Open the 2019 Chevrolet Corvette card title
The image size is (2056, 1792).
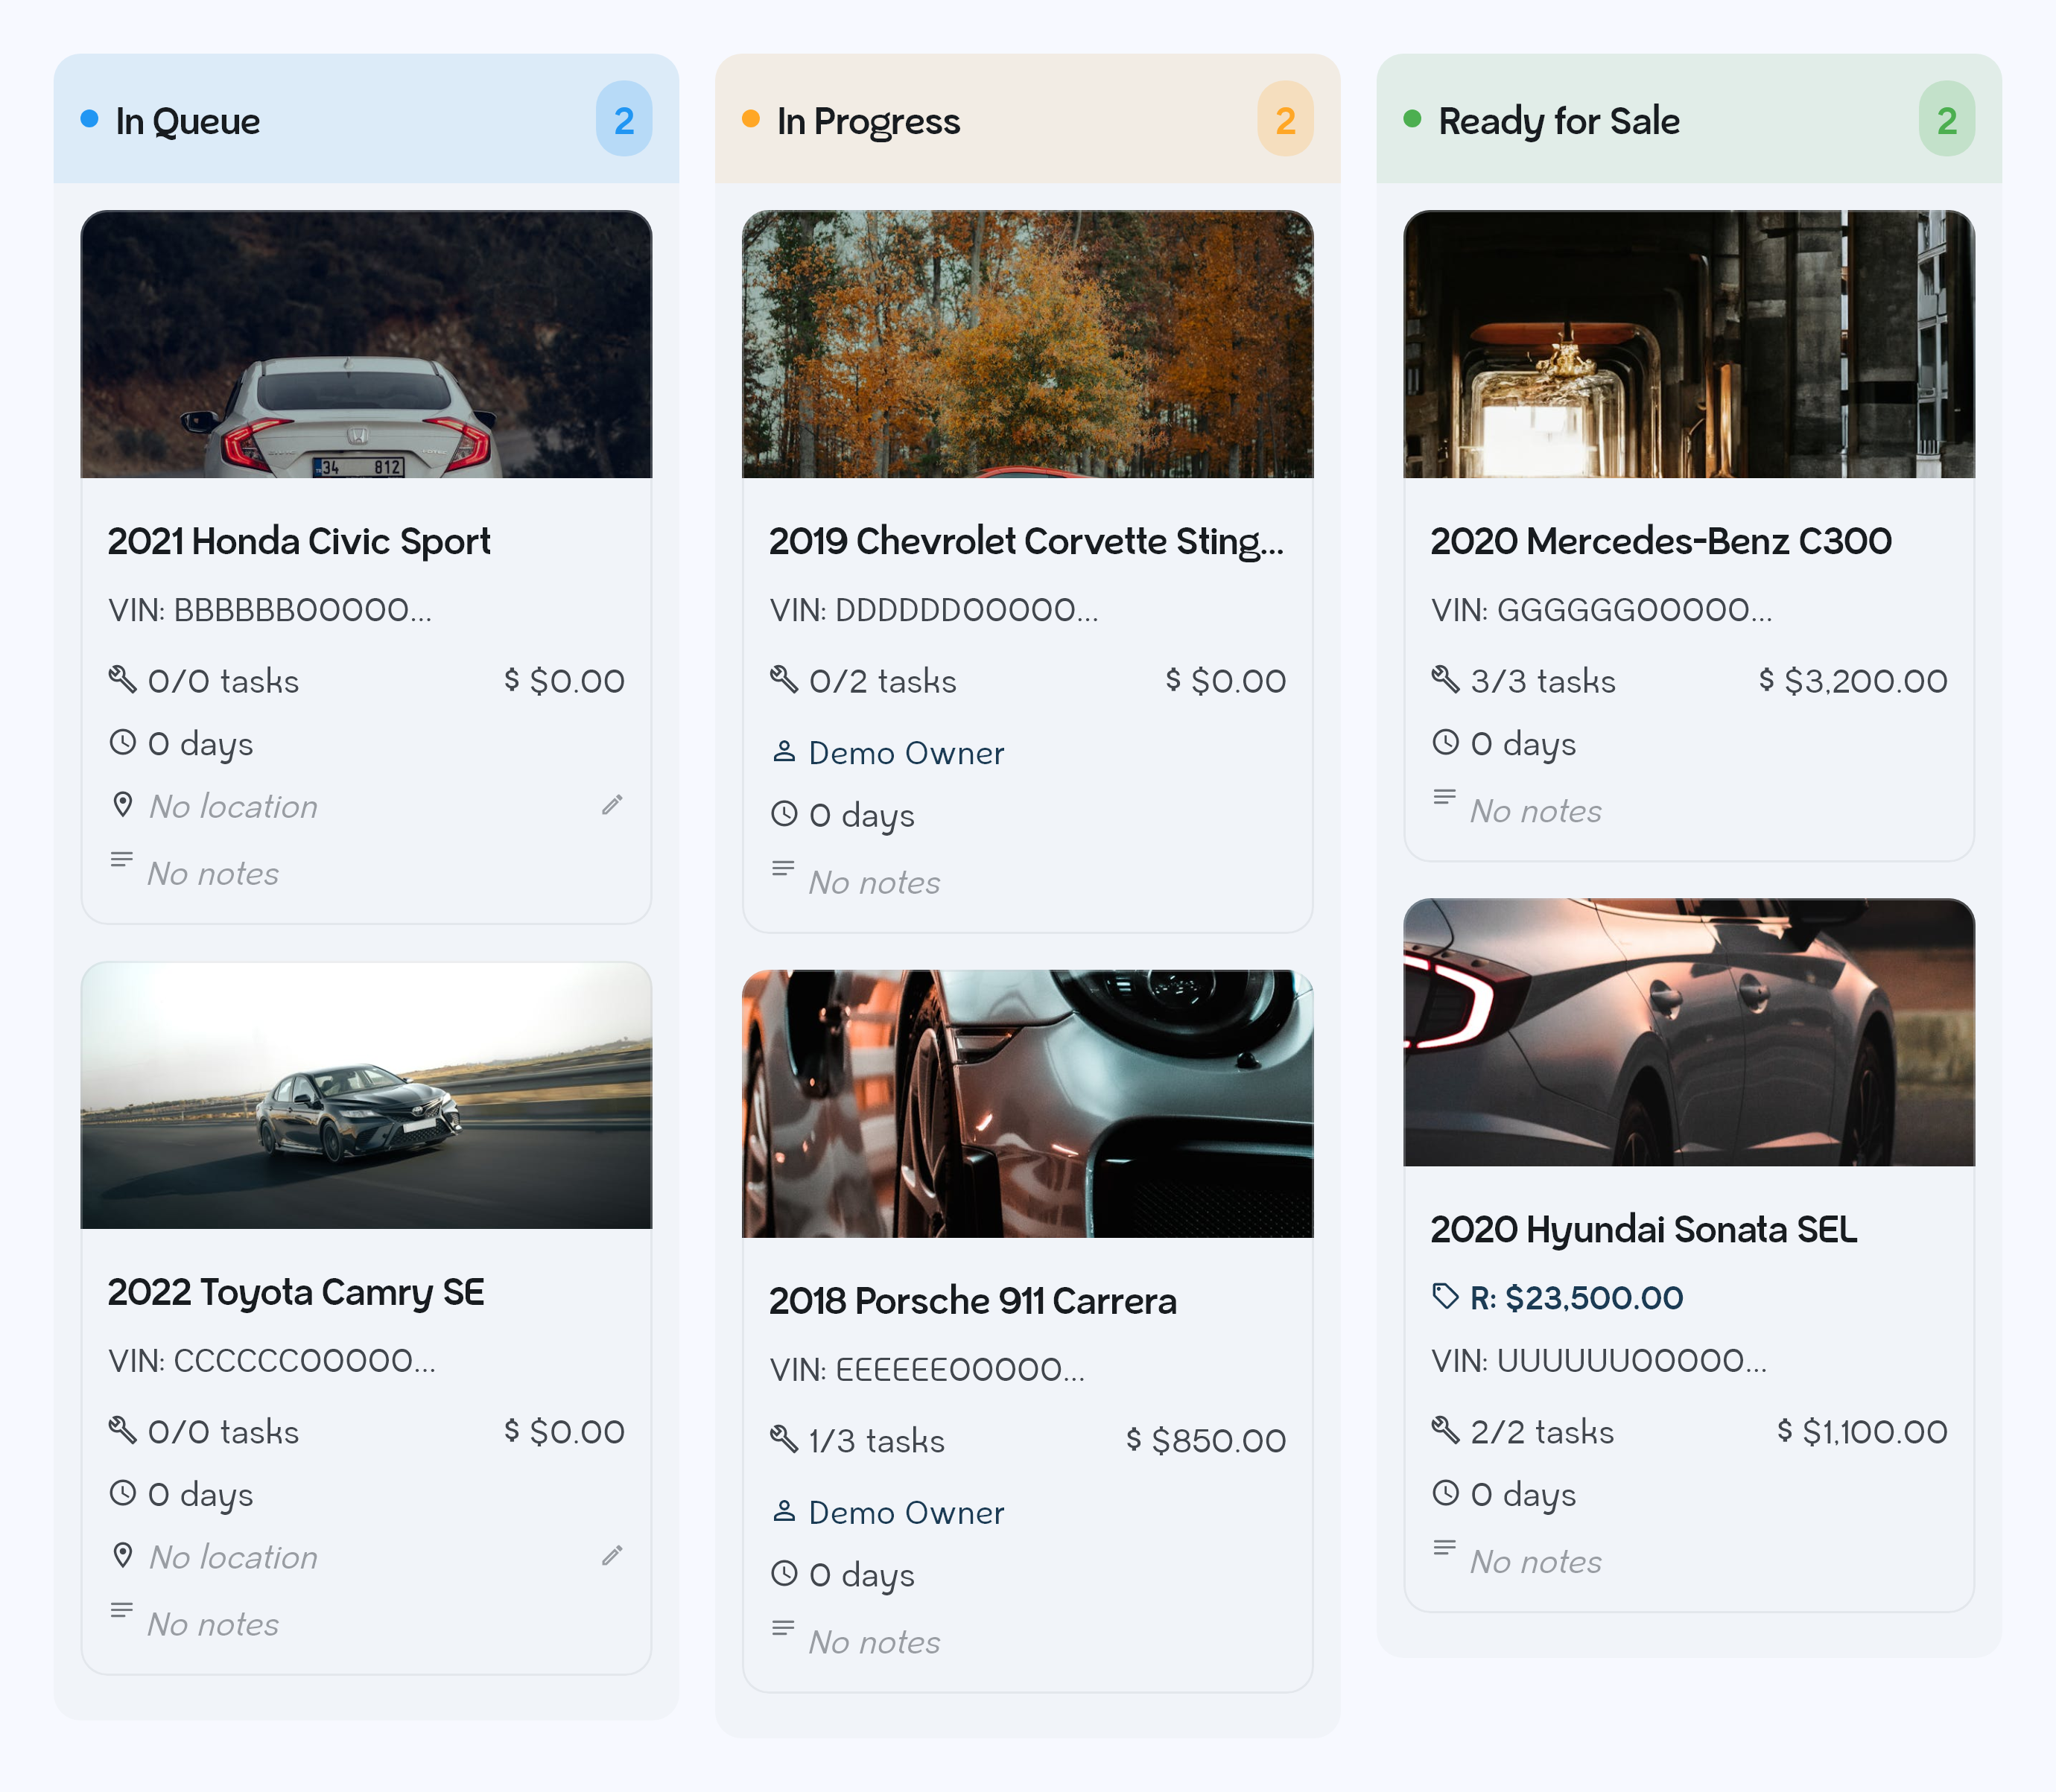1027,541
